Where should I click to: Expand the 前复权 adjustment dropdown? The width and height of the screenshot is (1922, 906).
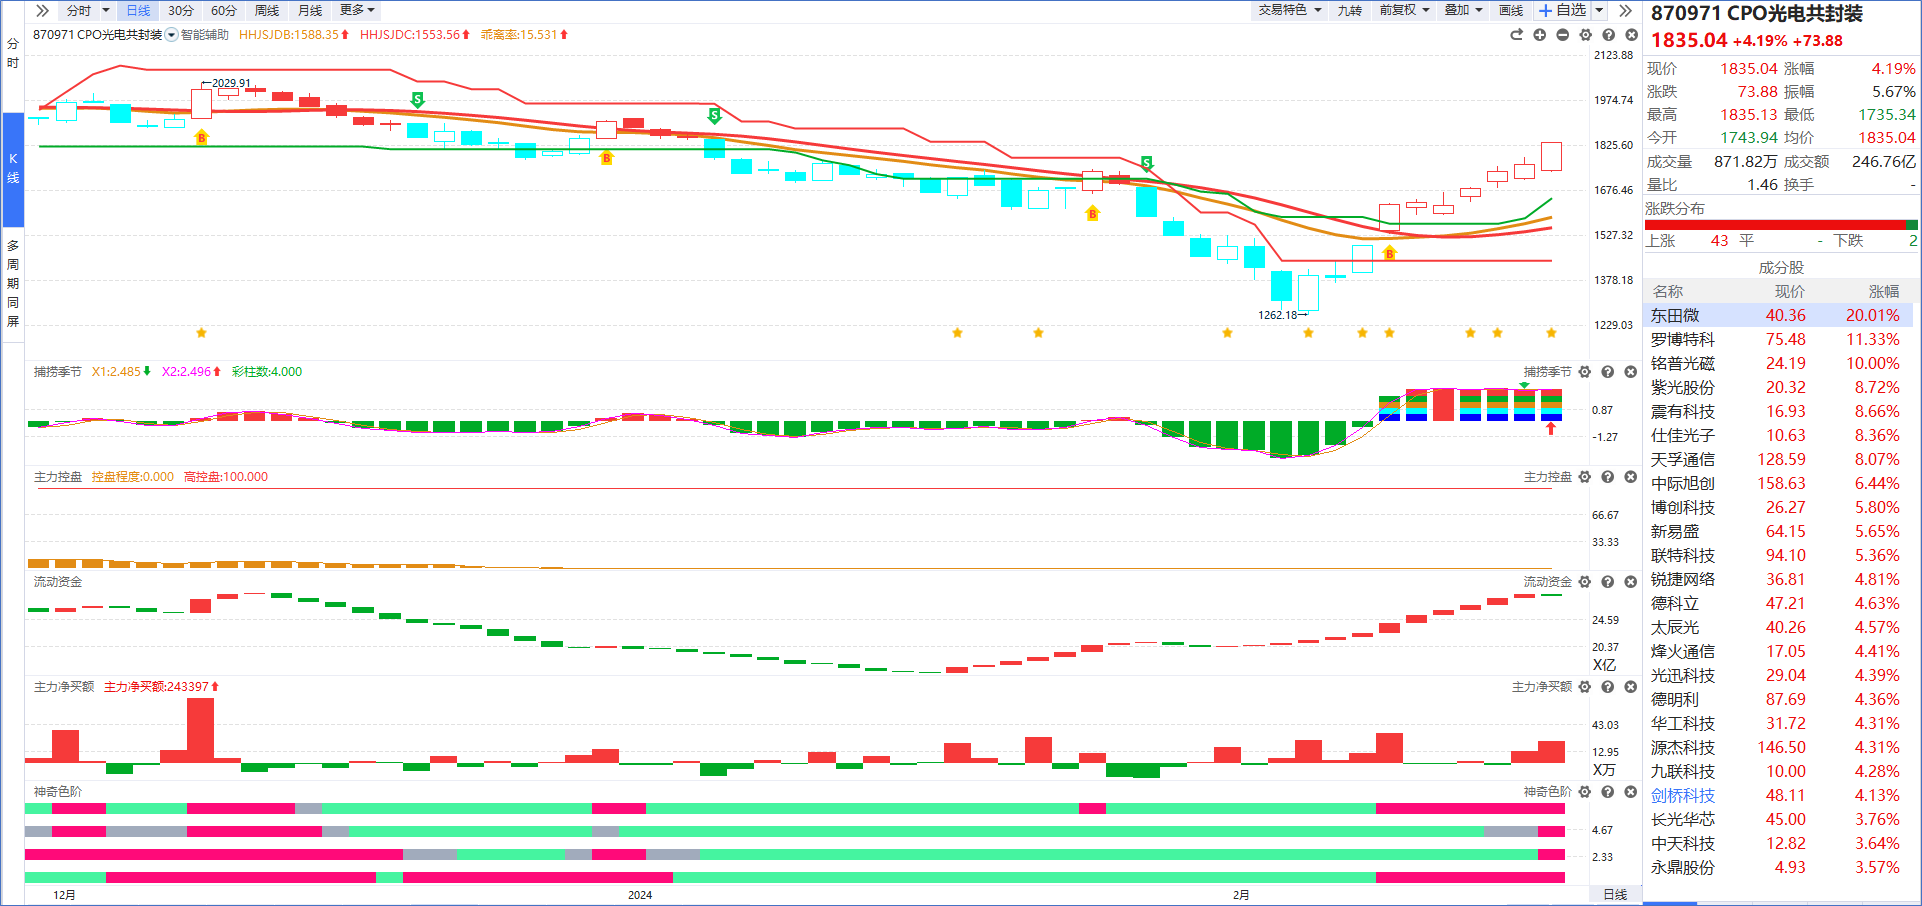[1405, 10]
